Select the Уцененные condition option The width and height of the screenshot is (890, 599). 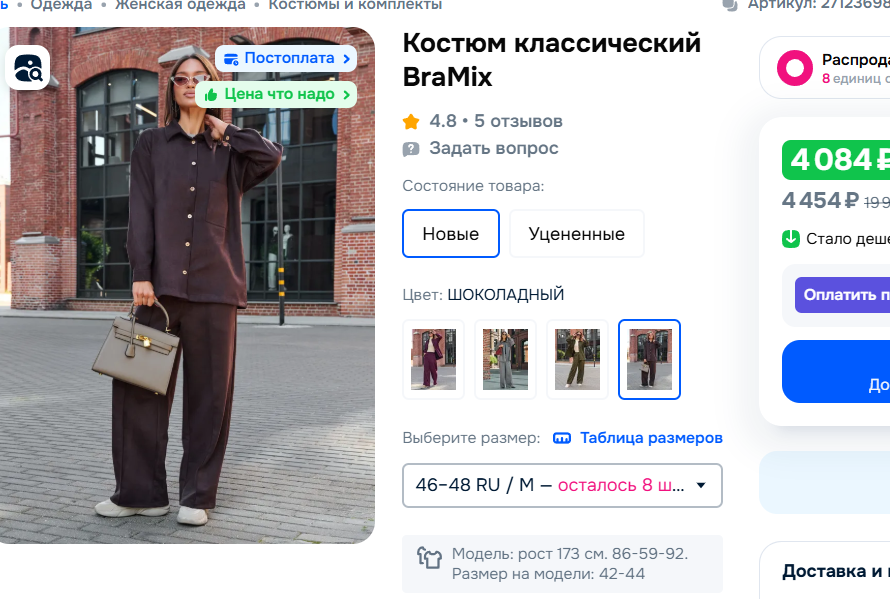577,233
